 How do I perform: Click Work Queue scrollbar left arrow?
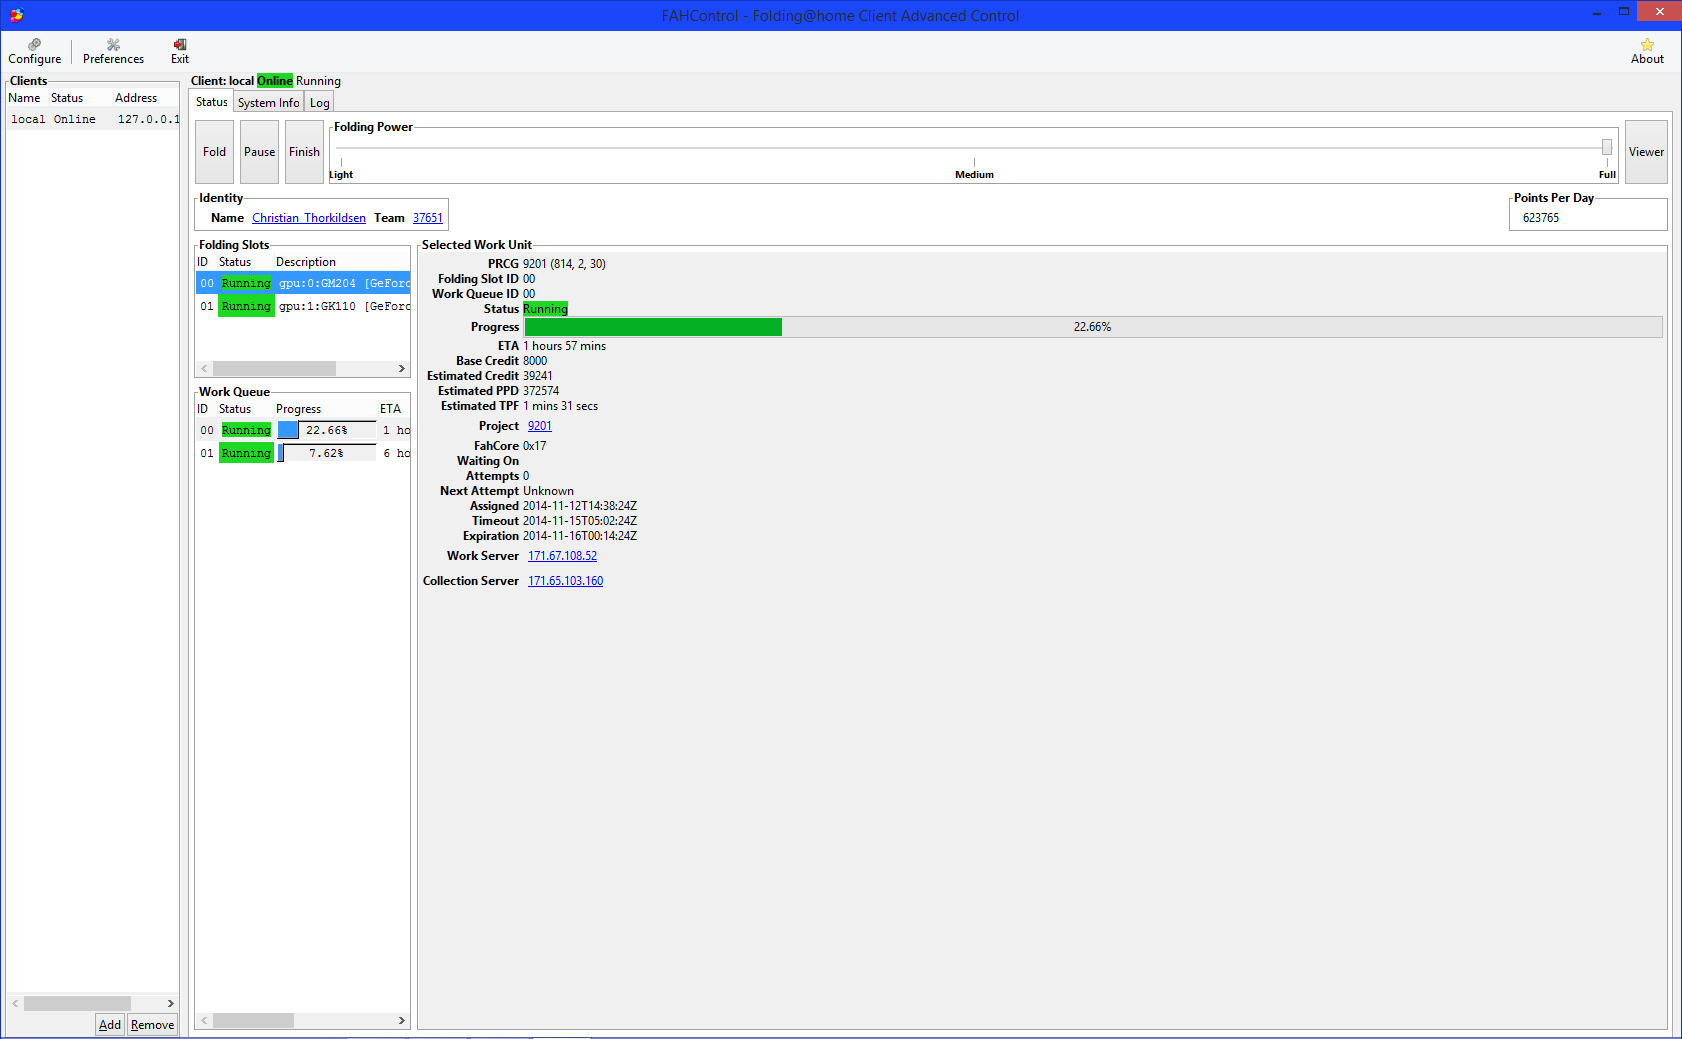tap(205, 1021)
